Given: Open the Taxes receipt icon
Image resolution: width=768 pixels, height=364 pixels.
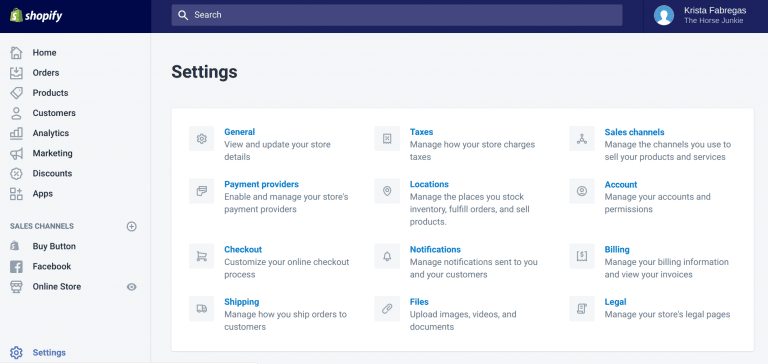Looking at the screenshot, I should [x=387, y=139].
